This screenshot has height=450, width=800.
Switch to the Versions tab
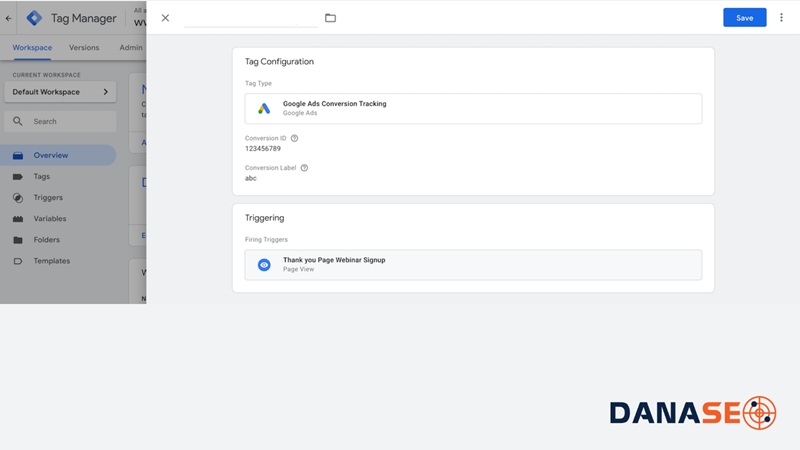coord(84,47)
